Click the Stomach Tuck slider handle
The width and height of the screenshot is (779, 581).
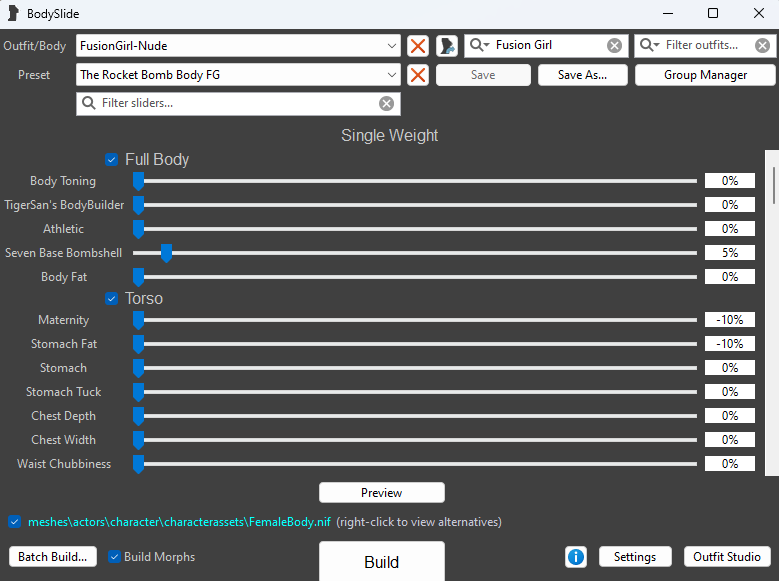tap(139, 392)
